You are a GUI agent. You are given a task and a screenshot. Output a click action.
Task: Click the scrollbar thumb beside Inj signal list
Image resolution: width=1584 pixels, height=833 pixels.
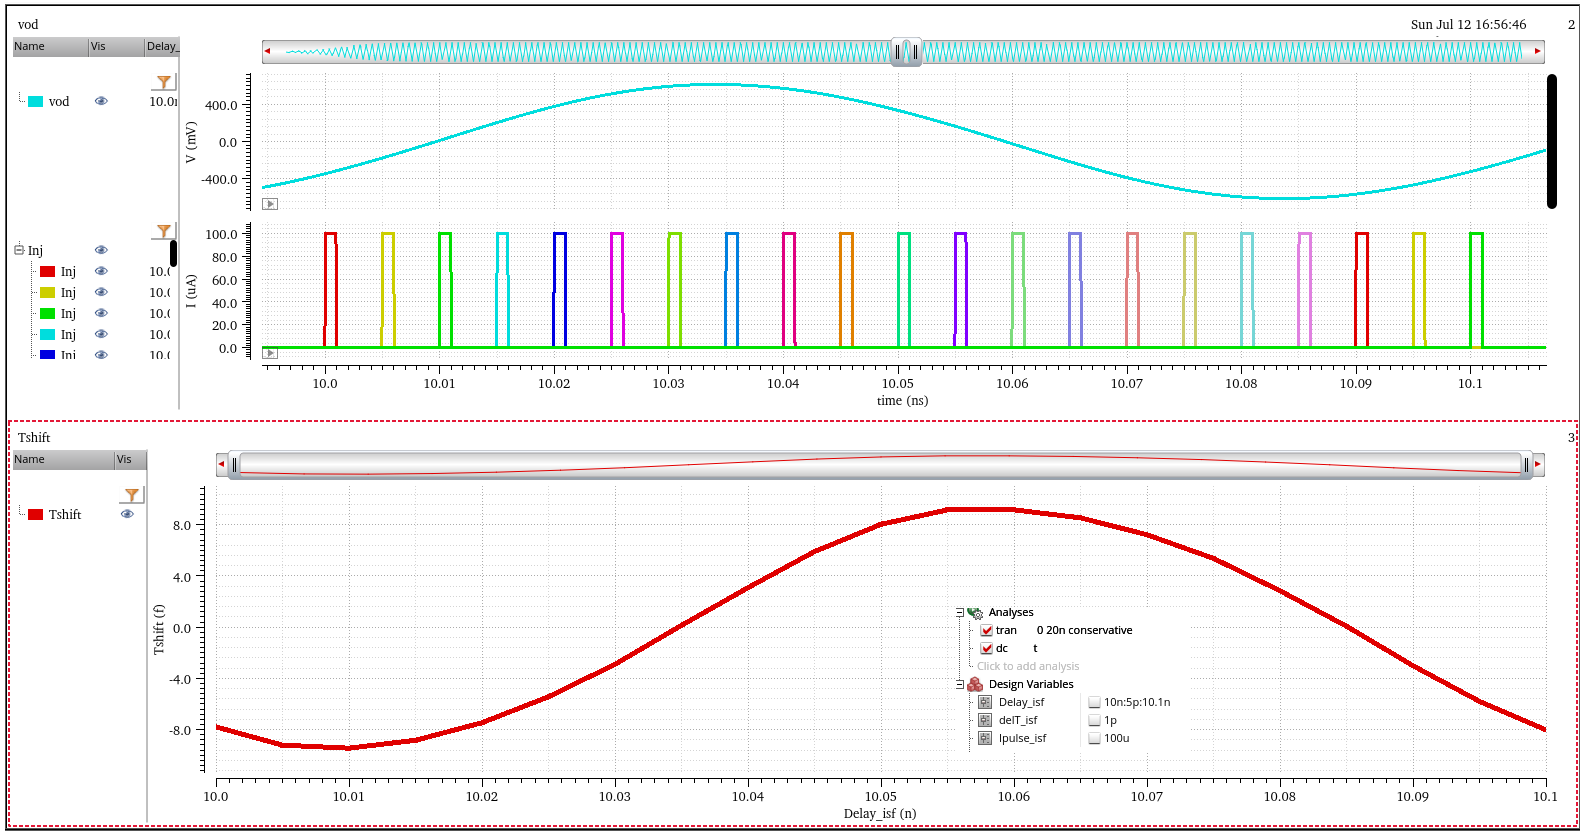click(x=173, y=253)
